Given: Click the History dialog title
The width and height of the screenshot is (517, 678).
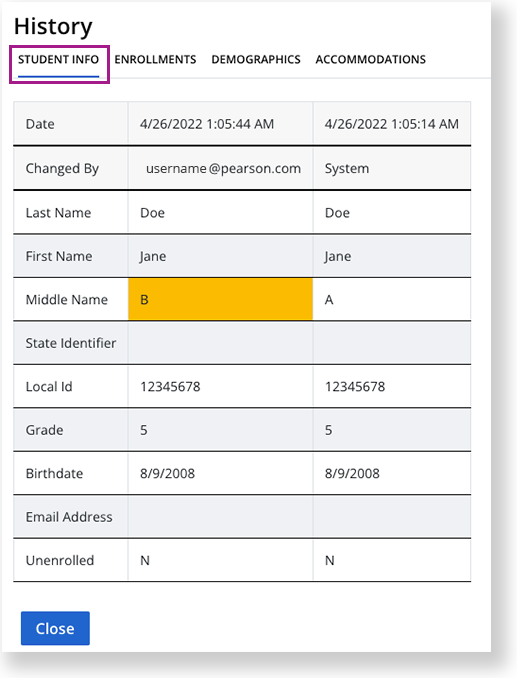Looking at the screenshot, I should [x=53, y=26].
